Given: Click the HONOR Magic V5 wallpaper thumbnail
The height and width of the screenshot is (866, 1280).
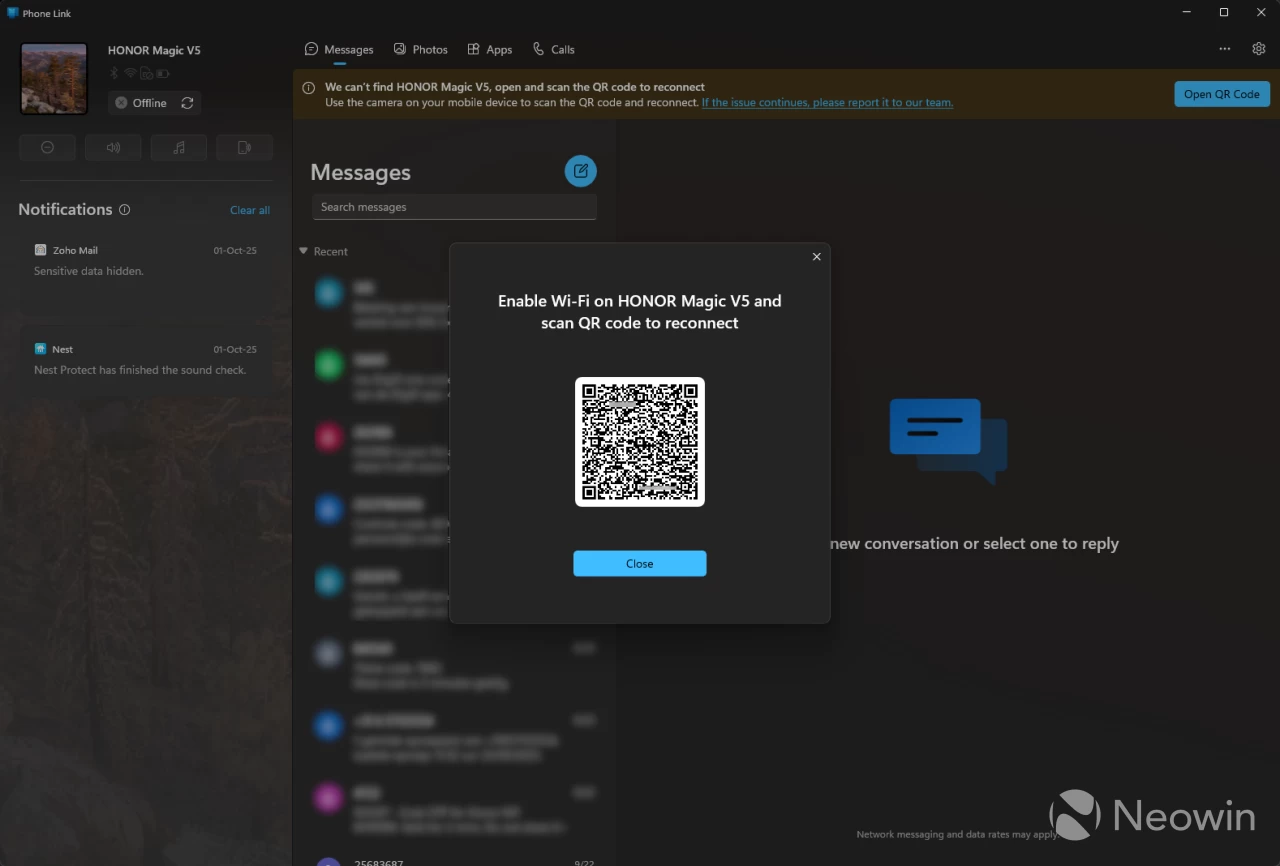Looking at the screenshot, I should [x=54, y=78].
